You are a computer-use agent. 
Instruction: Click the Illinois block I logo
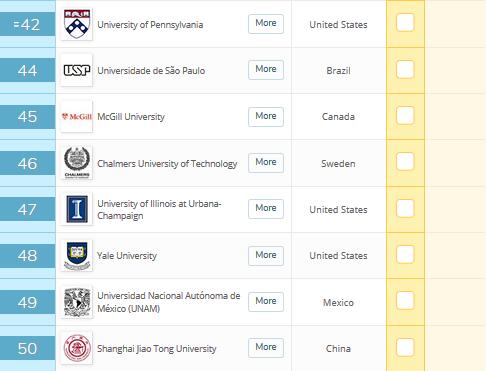[77, 209]
